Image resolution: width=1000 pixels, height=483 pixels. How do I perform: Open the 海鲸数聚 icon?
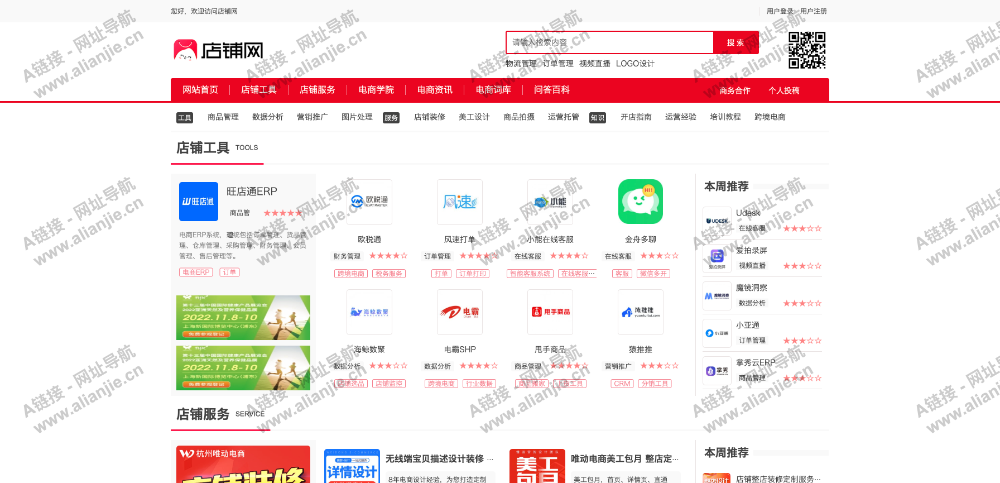(369, 312)
